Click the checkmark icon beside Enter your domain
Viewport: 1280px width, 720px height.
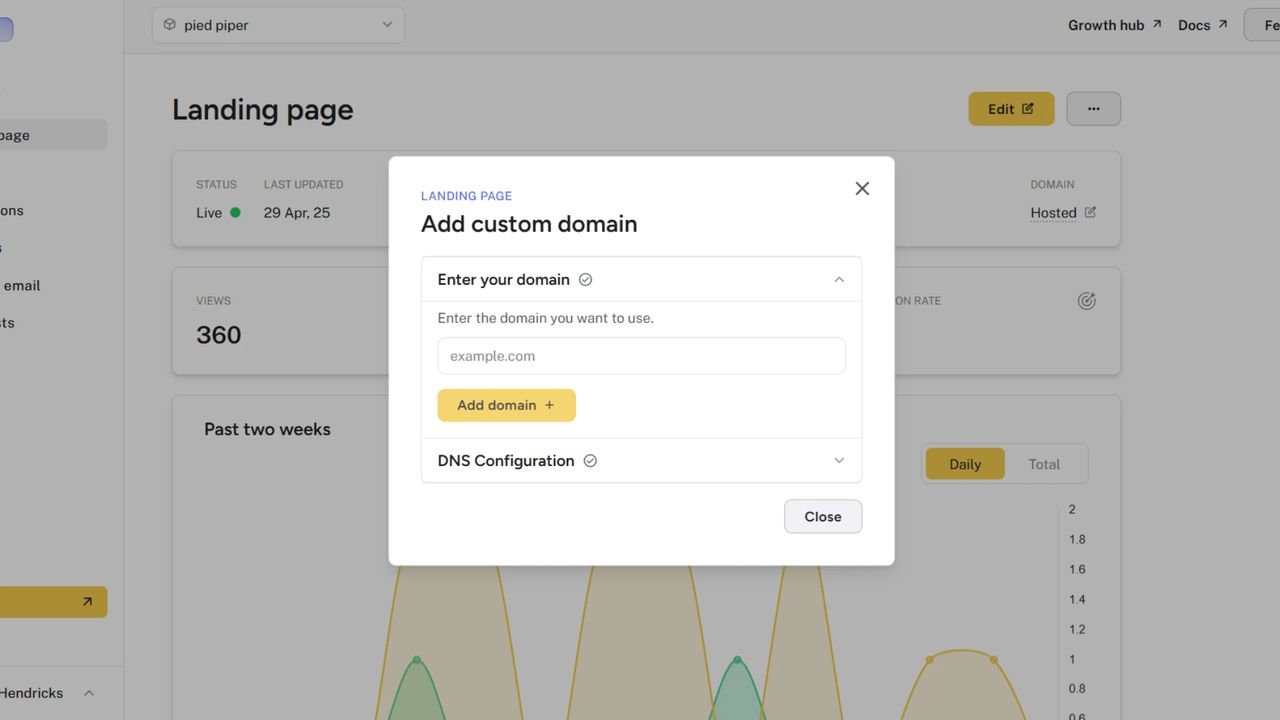(585, 279)
